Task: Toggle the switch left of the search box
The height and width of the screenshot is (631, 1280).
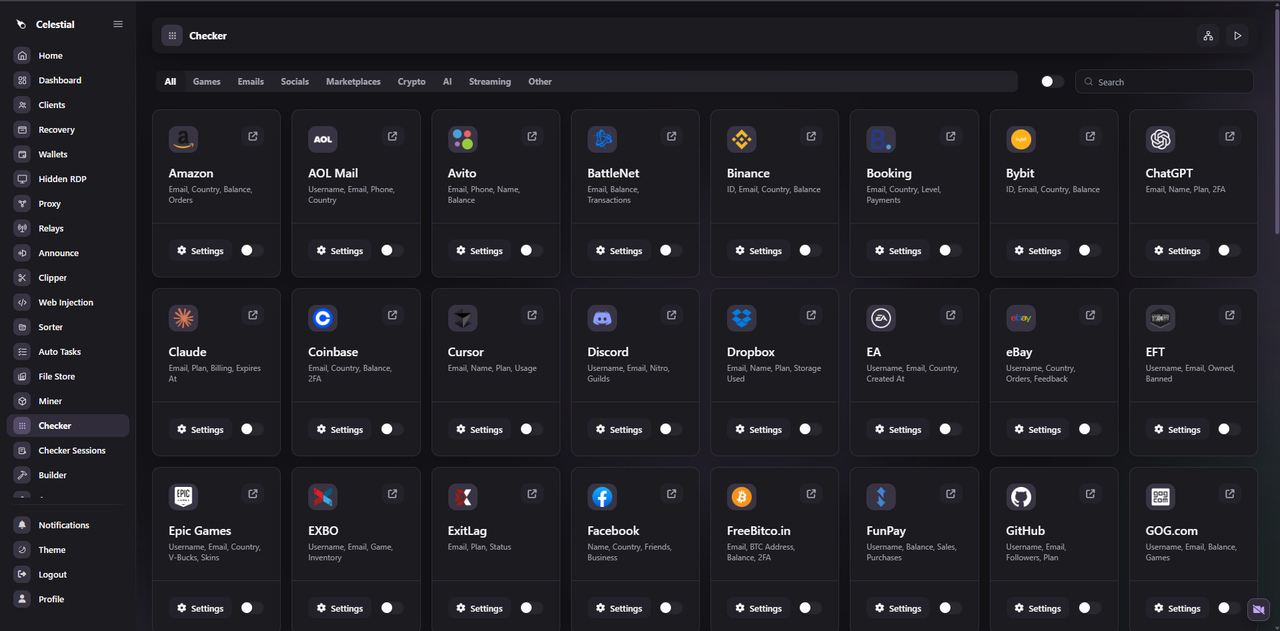Action: click(1052, 82)
